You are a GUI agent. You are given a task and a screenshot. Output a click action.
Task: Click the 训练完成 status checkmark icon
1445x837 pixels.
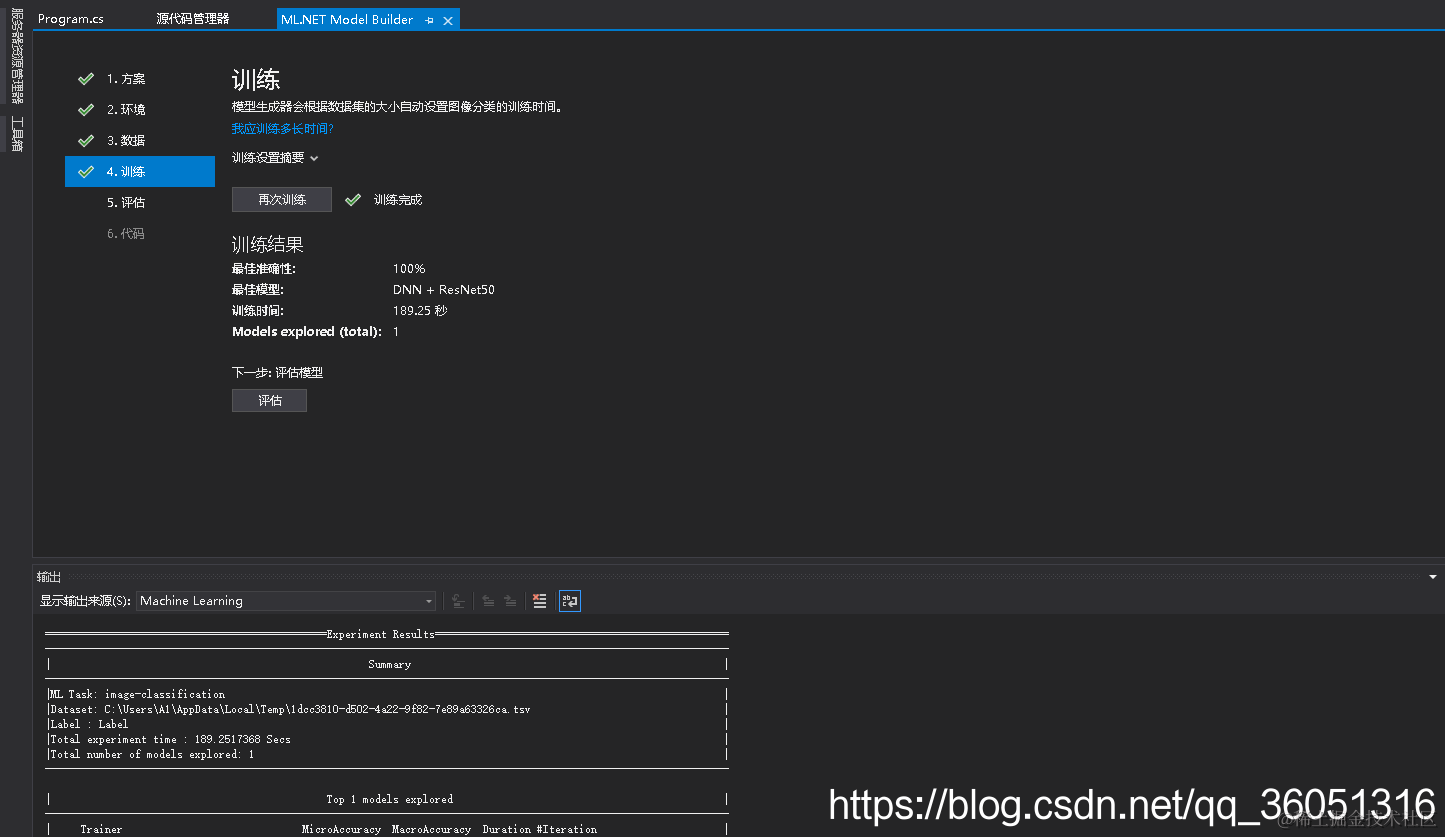coord(353,200)
